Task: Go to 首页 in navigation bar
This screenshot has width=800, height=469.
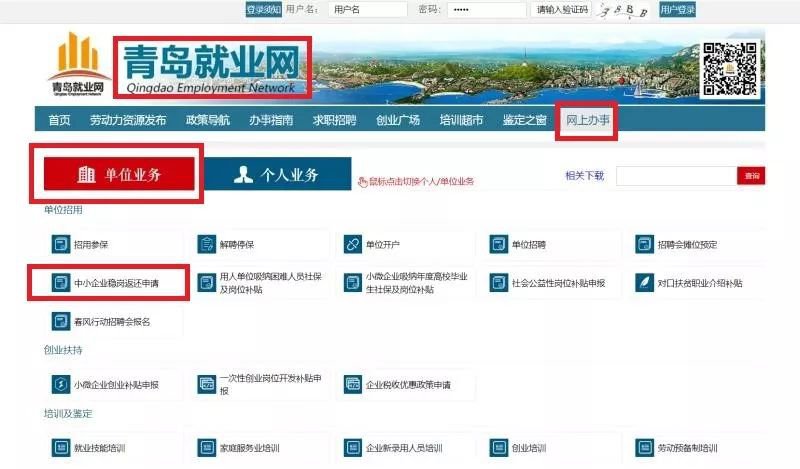Action: pos(59,120)
